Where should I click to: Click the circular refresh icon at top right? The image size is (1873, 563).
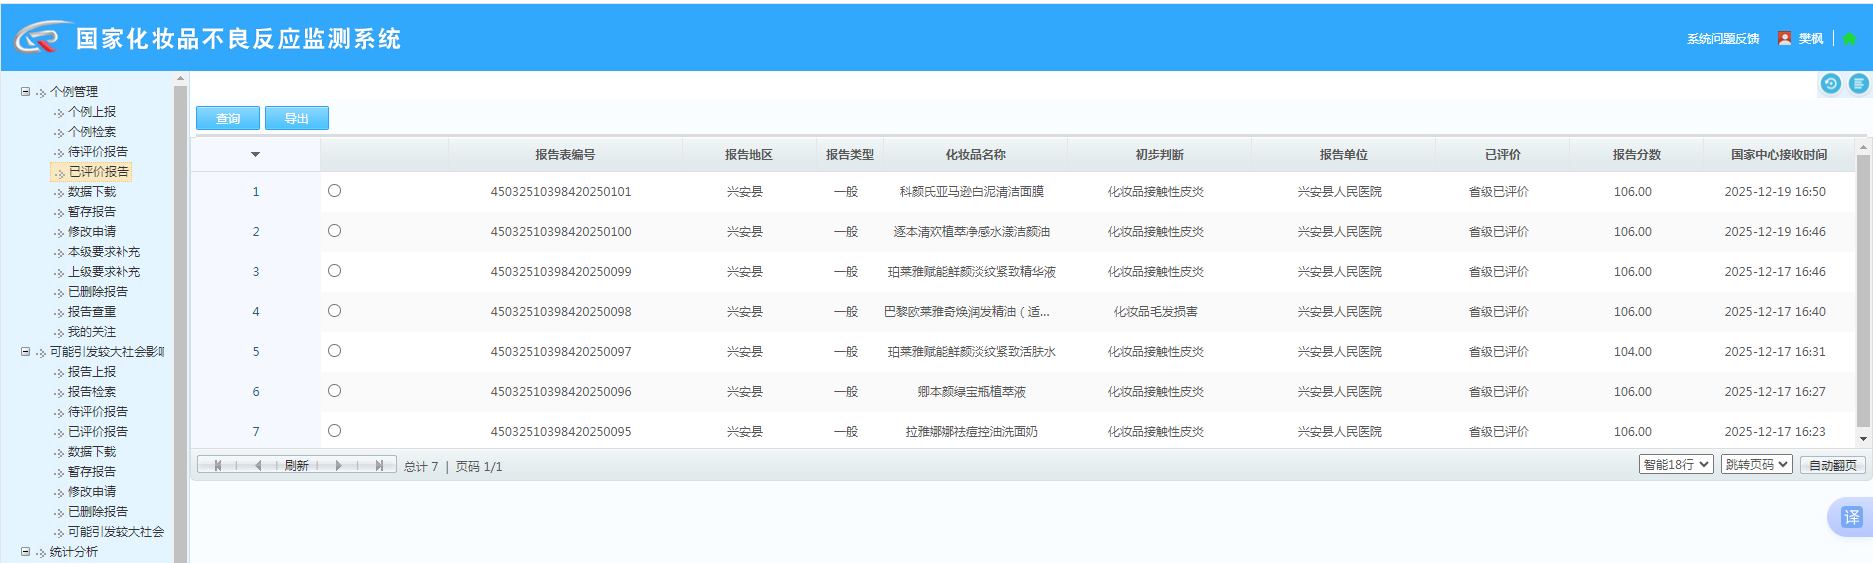[x=1830, y=84]
